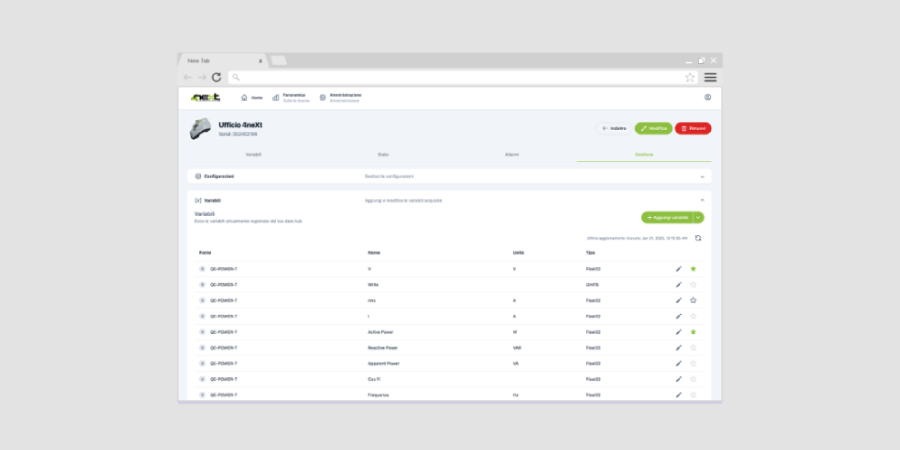Click the Nome column header

coord(374,253)
